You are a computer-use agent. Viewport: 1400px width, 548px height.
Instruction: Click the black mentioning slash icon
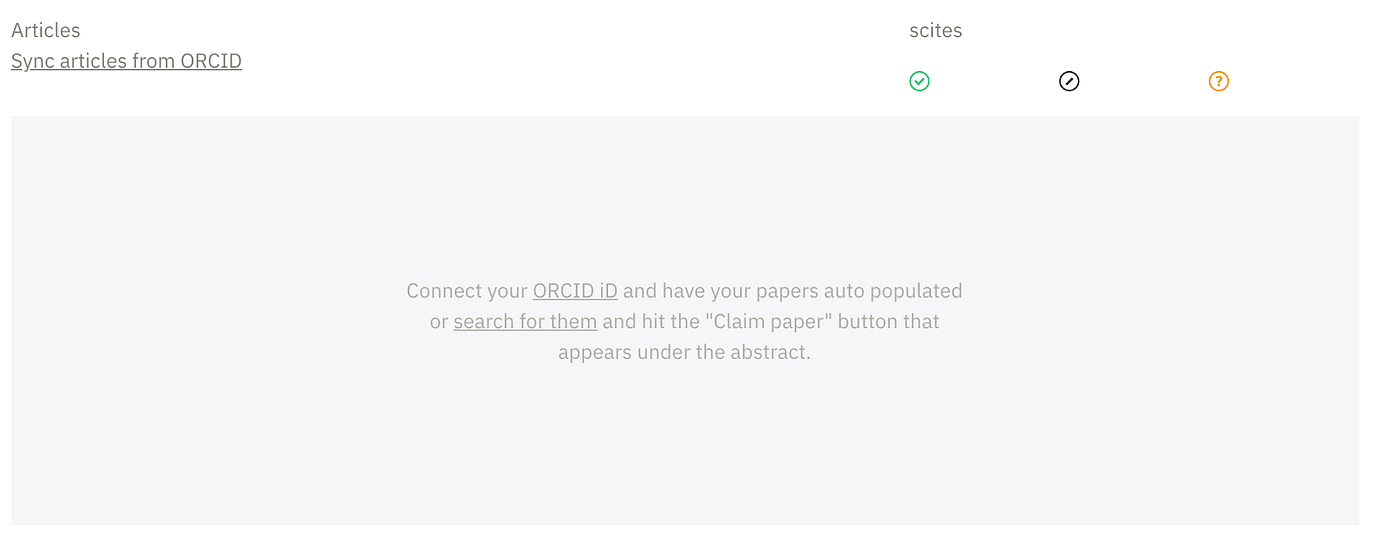pyautogui.click(x=1069, y=82)
